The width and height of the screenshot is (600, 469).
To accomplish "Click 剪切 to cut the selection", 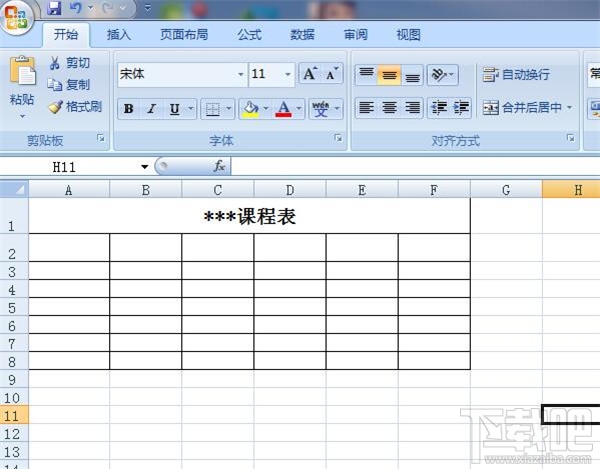I will pyautogui.click(x=70, y=63).
